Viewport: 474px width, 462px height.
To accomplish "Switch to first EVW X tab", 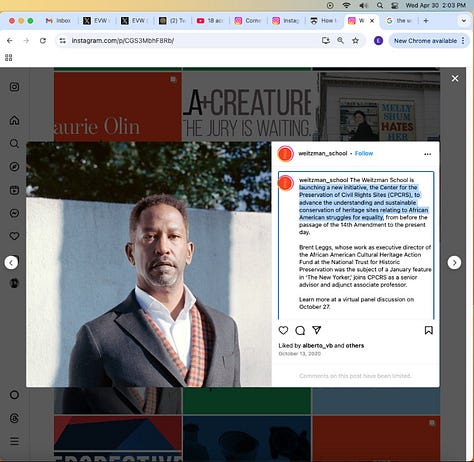I will [97, 21].
